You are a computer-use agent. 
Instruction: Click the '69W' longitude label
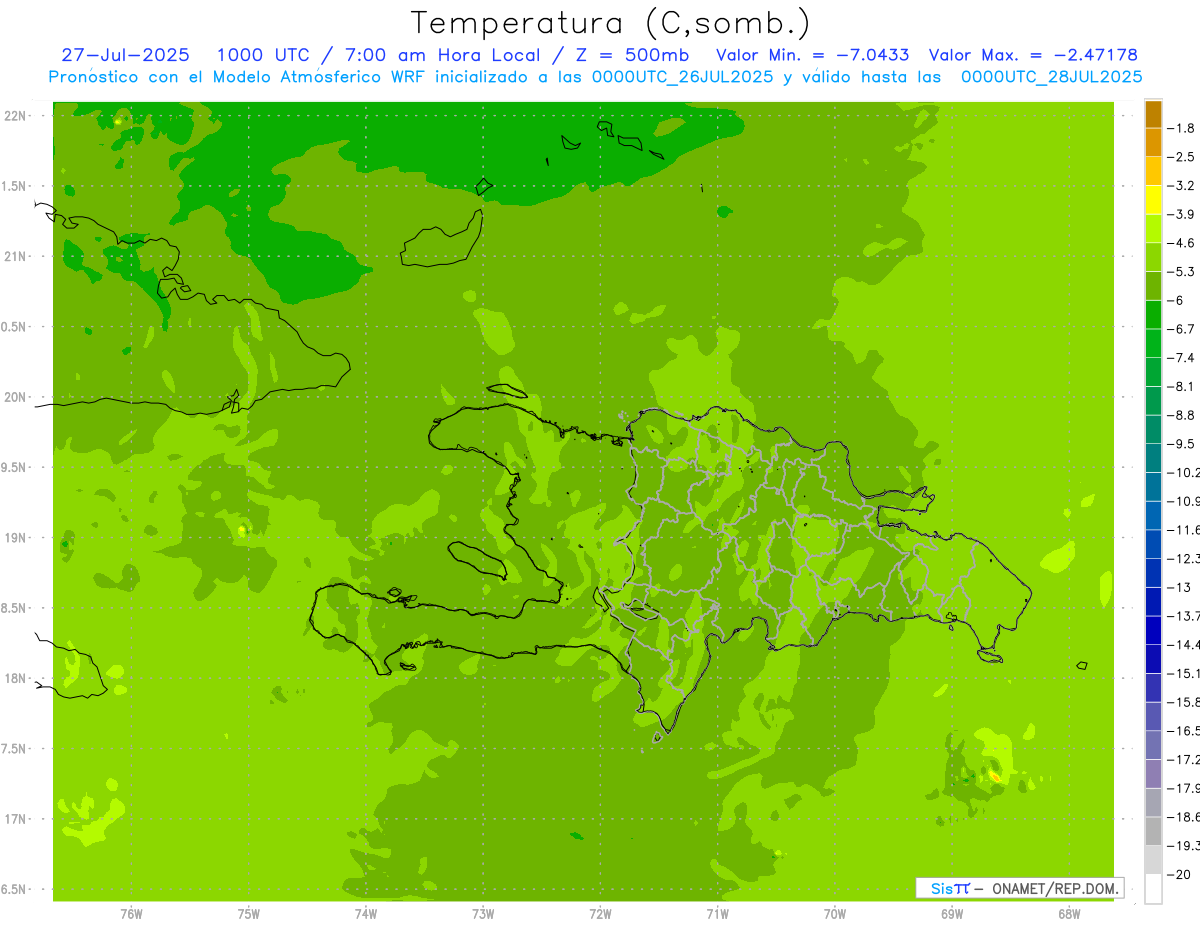pyautogui.click(x=952, y=914)
